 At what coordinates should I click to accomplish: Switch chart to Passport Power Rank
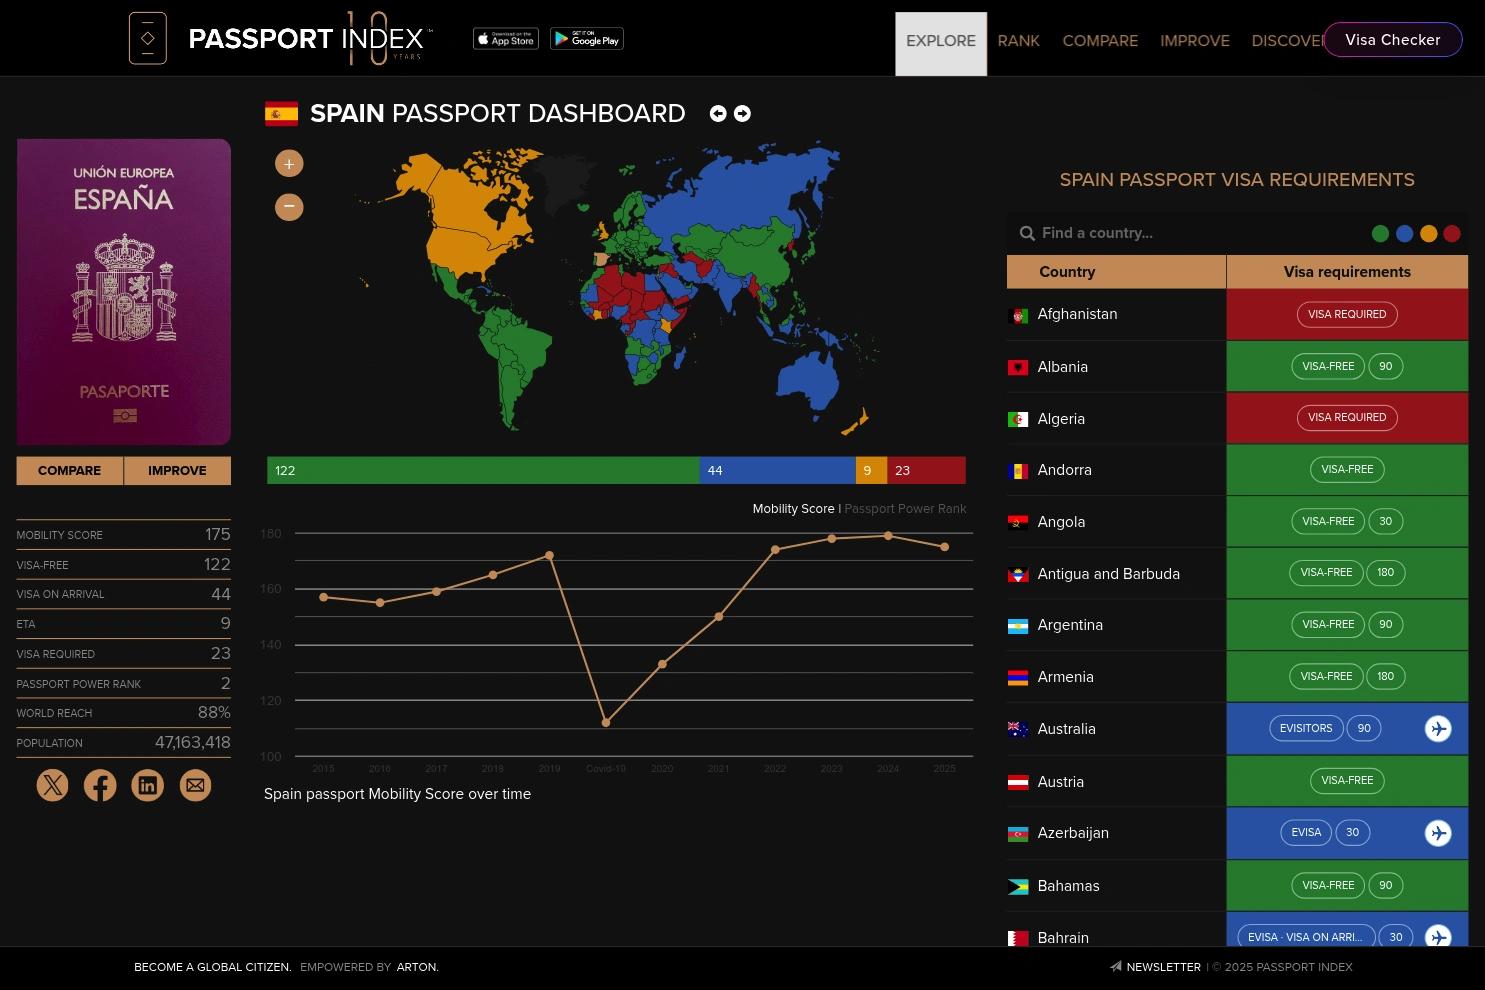[x=905, y=509]
